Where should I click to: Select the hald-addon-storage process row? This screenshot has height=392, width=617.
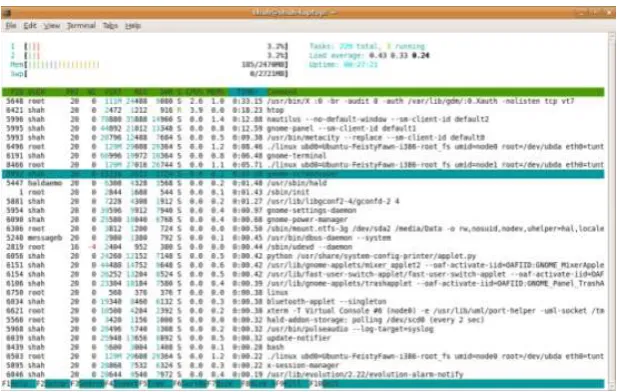[x=303, y=320]
